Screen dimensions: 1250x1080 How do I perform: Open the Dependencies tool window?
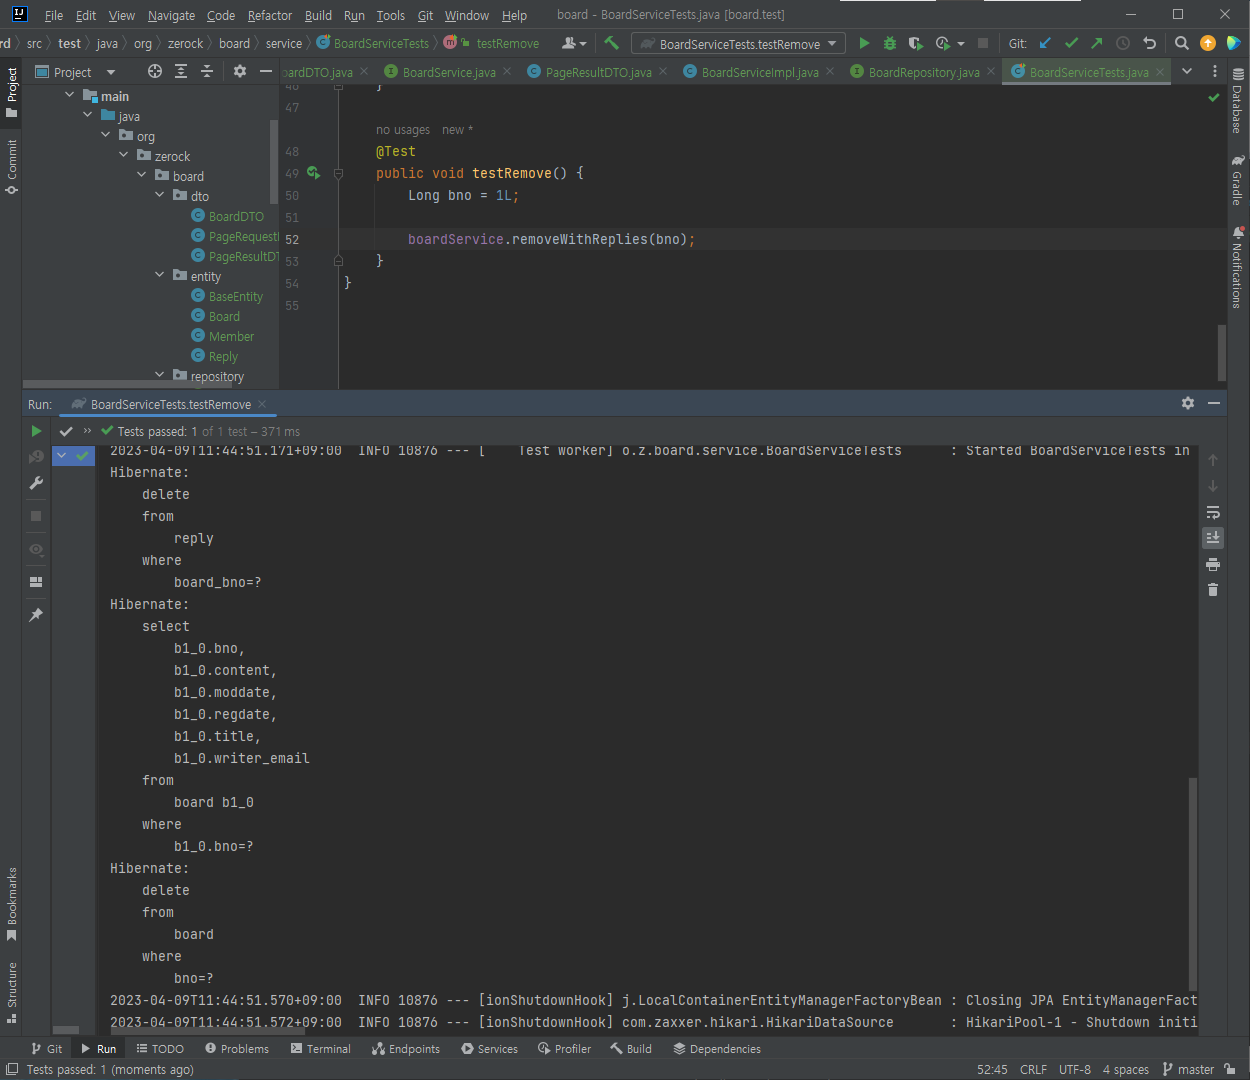[x=718, y=1049]
